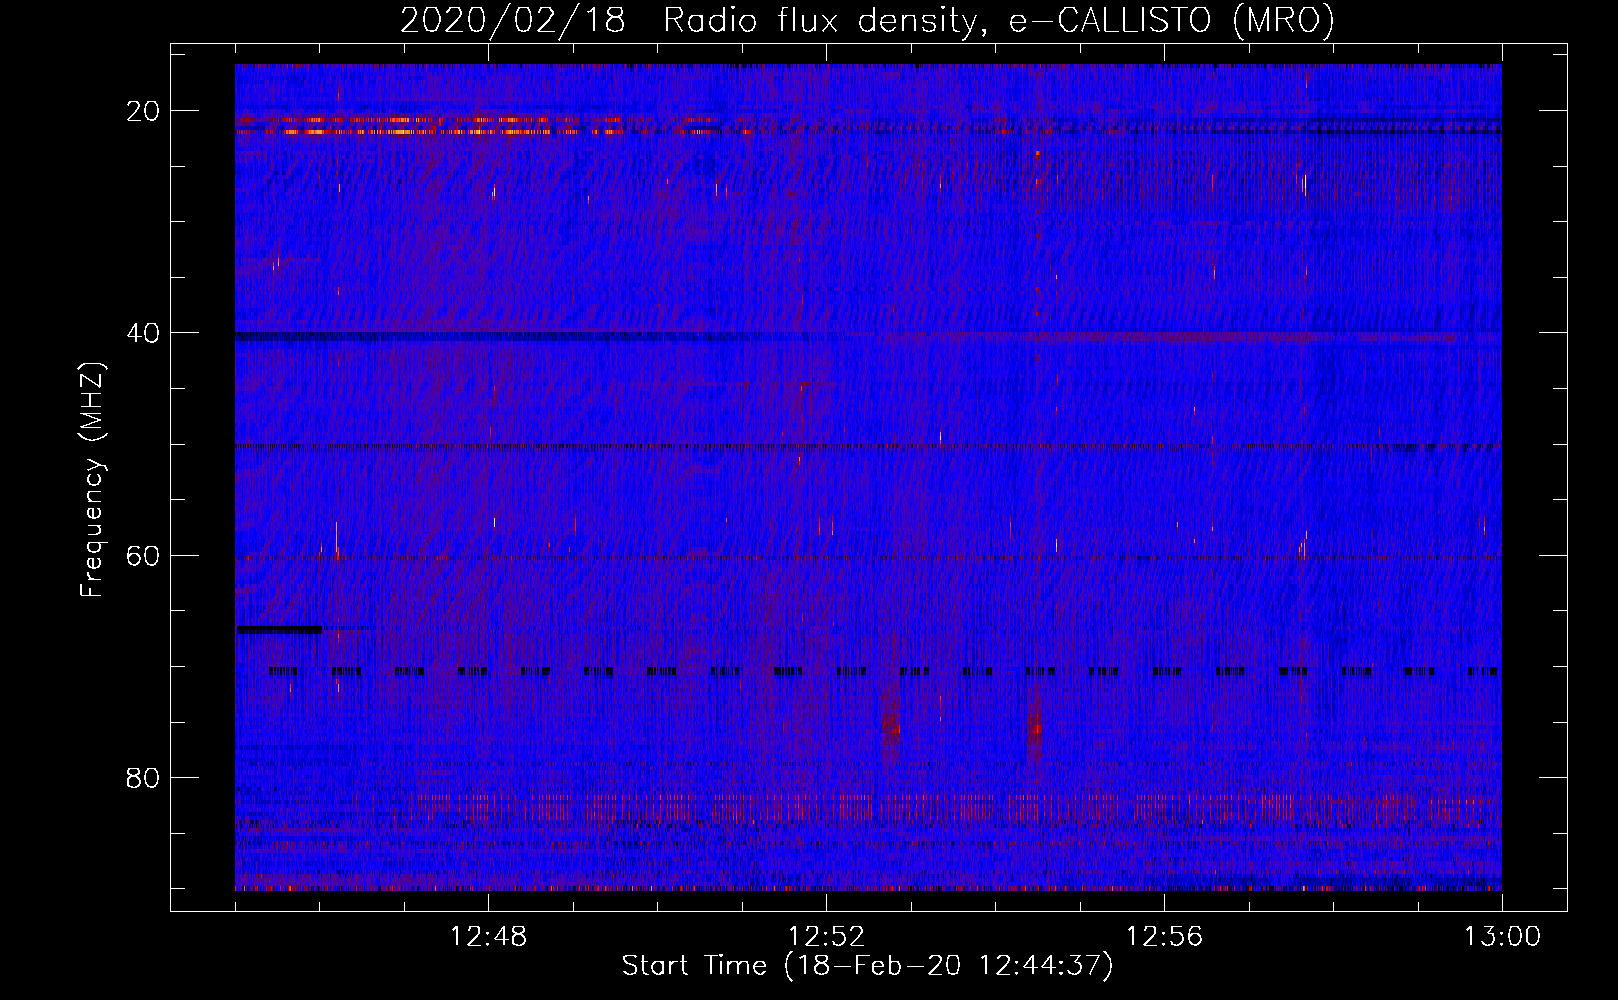Click the '20' frequency tick label
The image size is (1618, 1000).
coord(144,111)
